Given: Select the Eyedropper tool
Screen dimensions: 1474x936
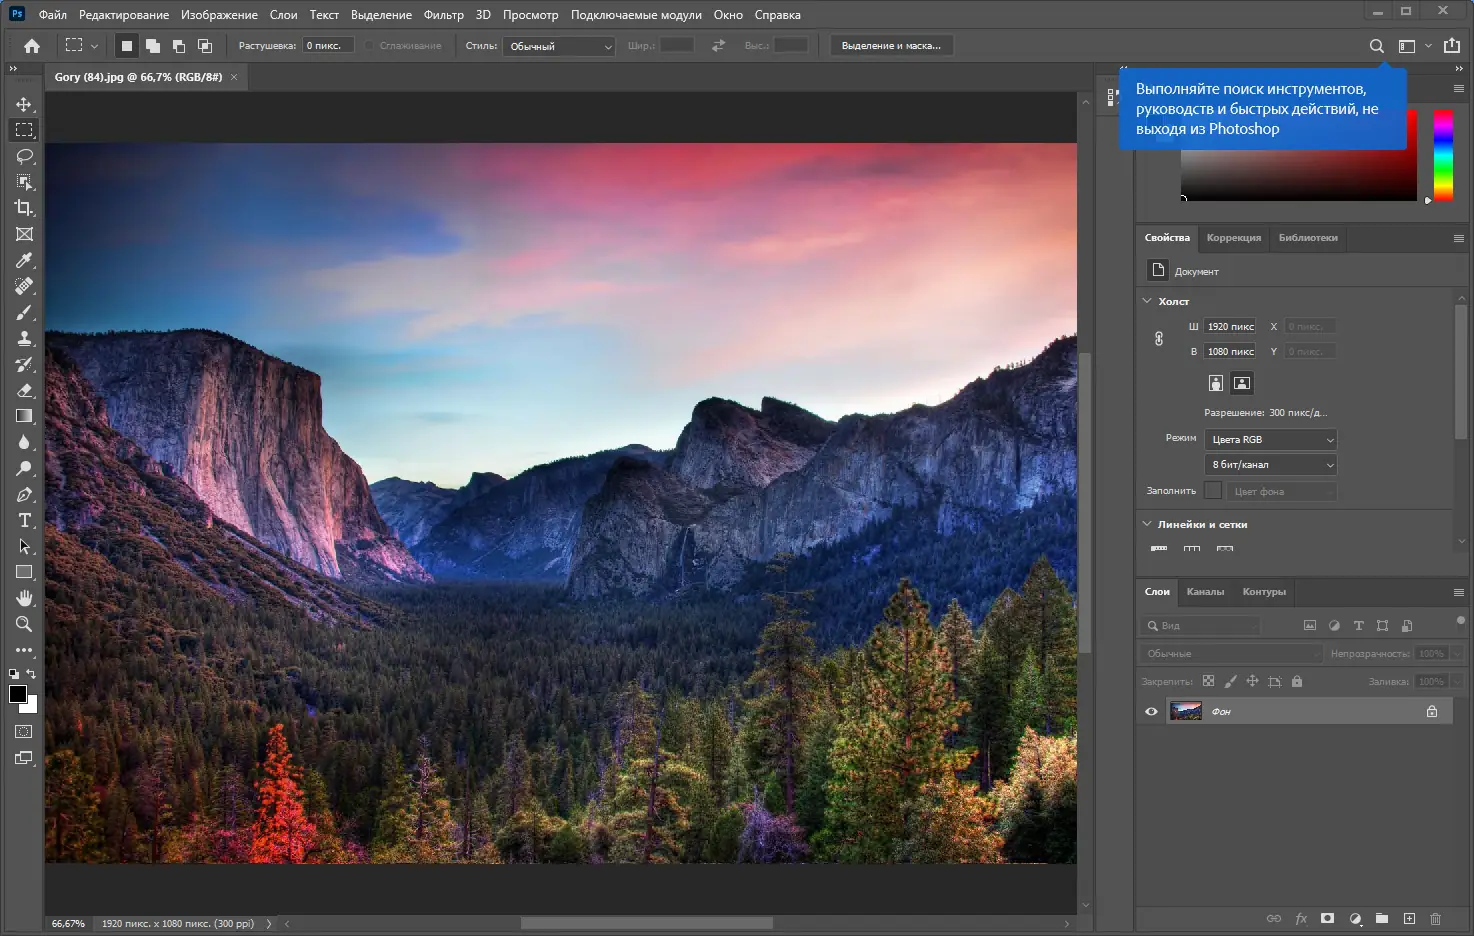Looking at the screenshot, I should click(24, 260).
